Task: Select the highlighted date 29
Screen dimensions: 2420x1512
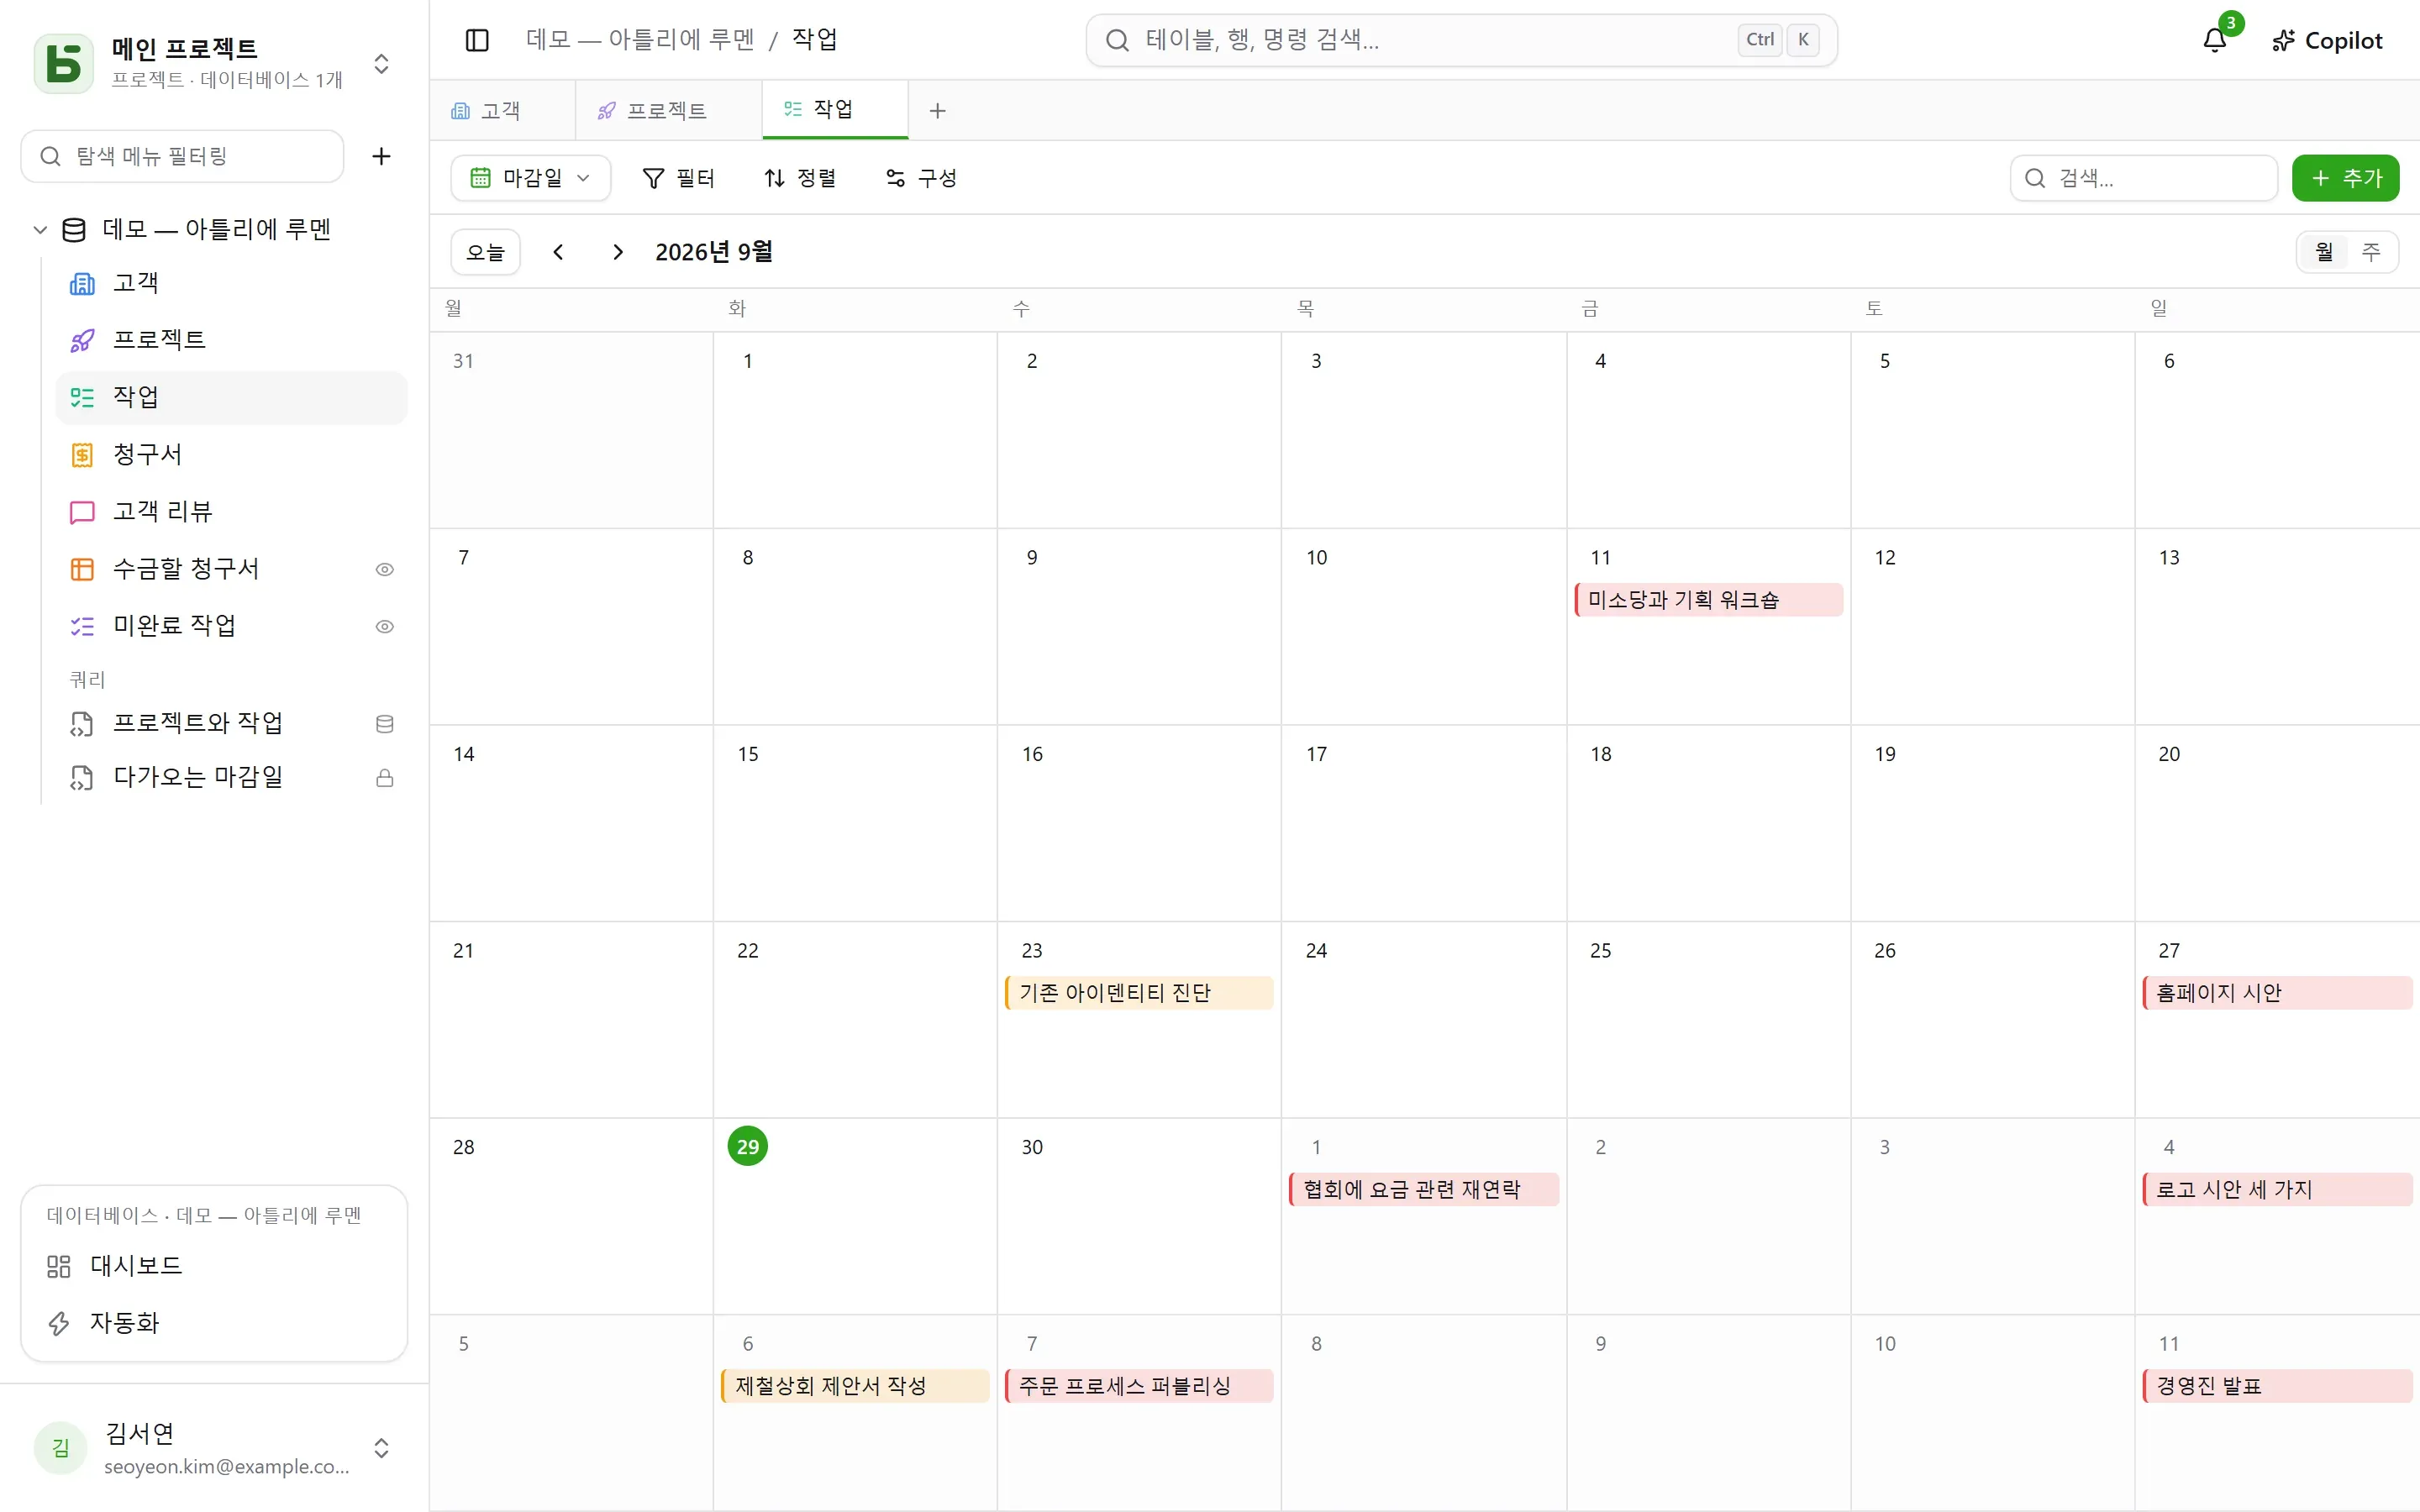Action: [747, 1147]
